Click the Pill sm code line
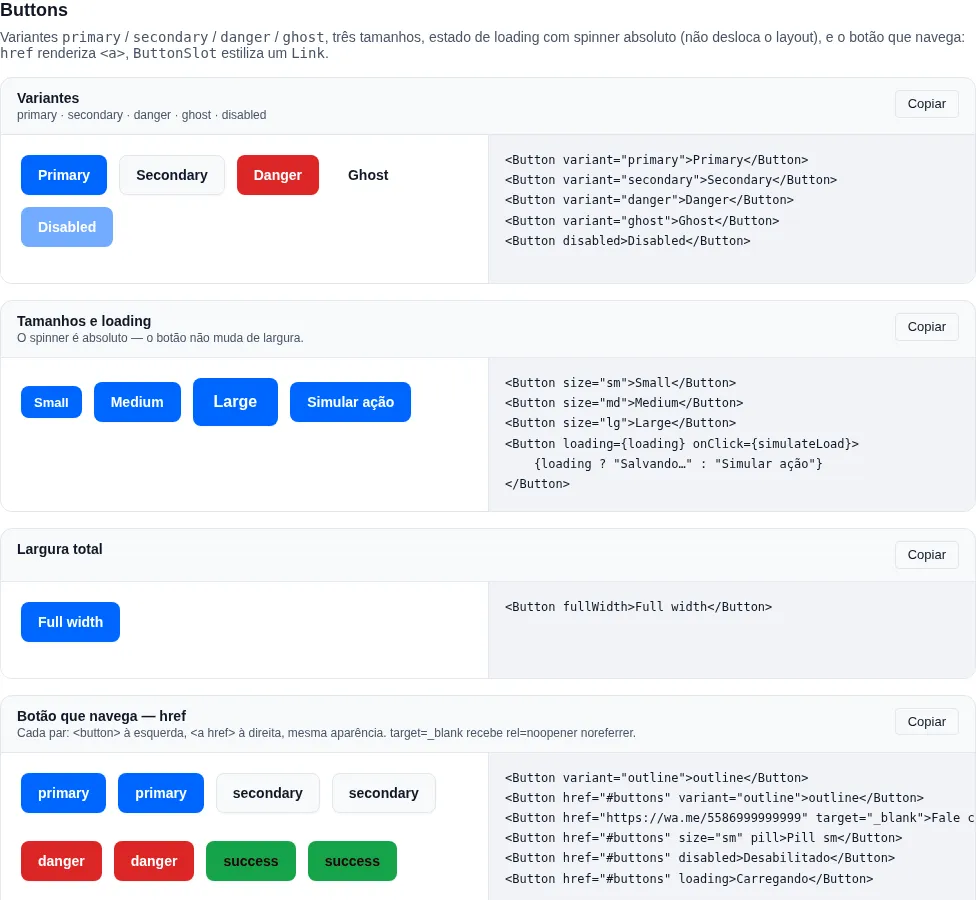 703,838
